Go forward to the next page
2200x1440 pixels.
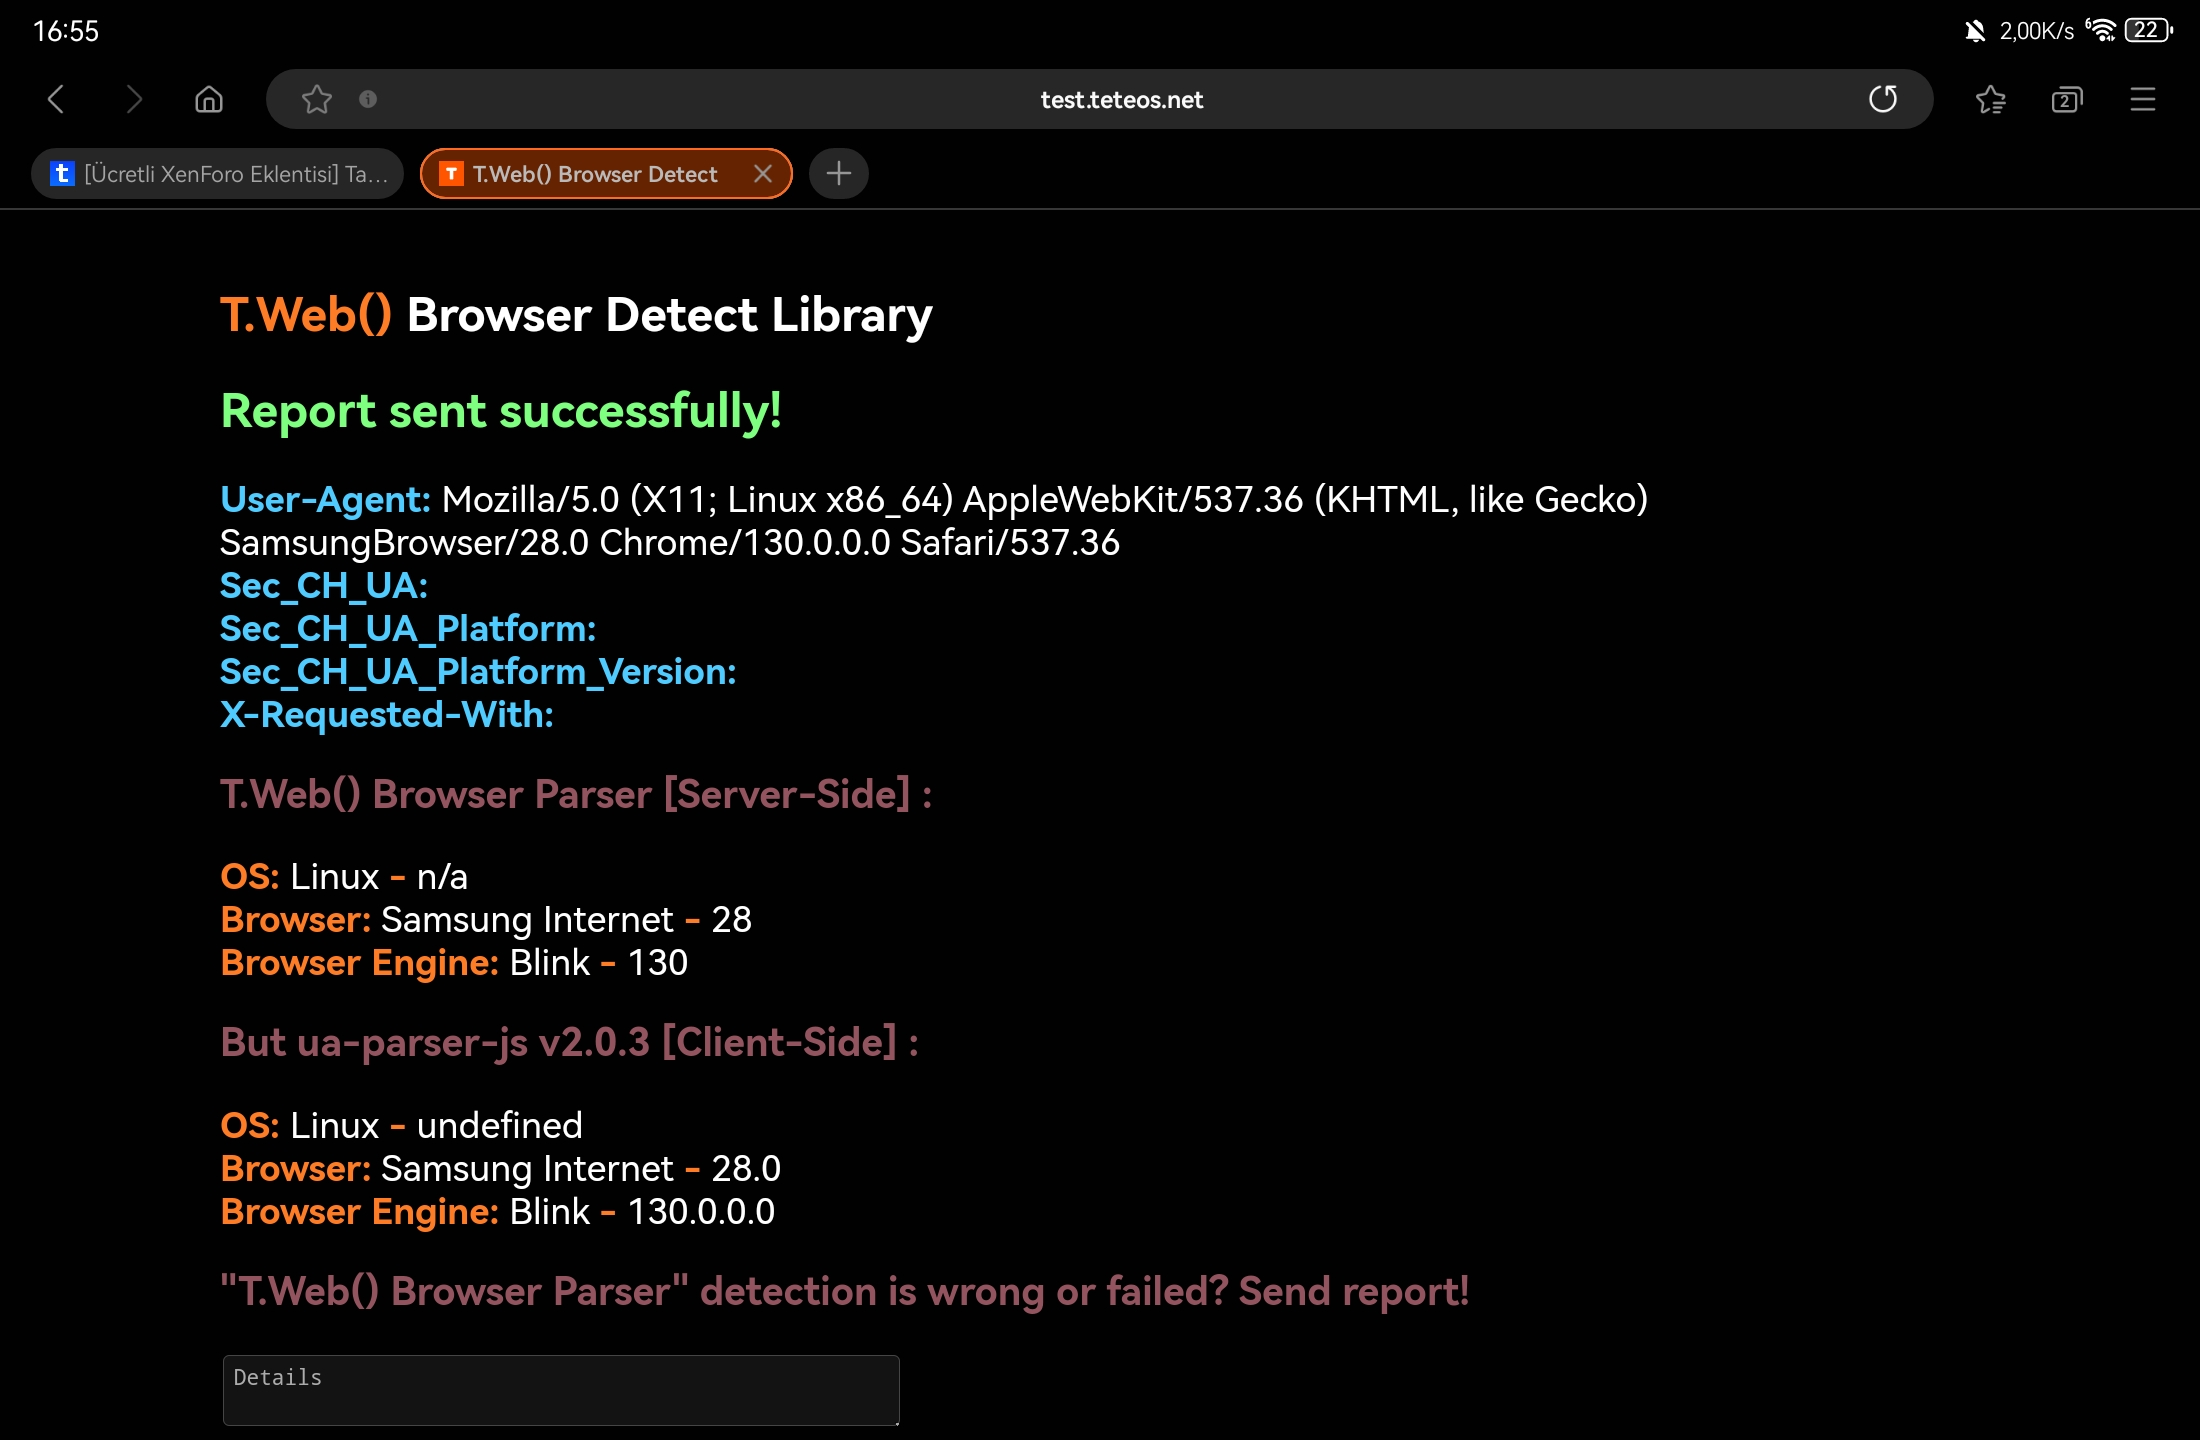[x=134, y=99]
